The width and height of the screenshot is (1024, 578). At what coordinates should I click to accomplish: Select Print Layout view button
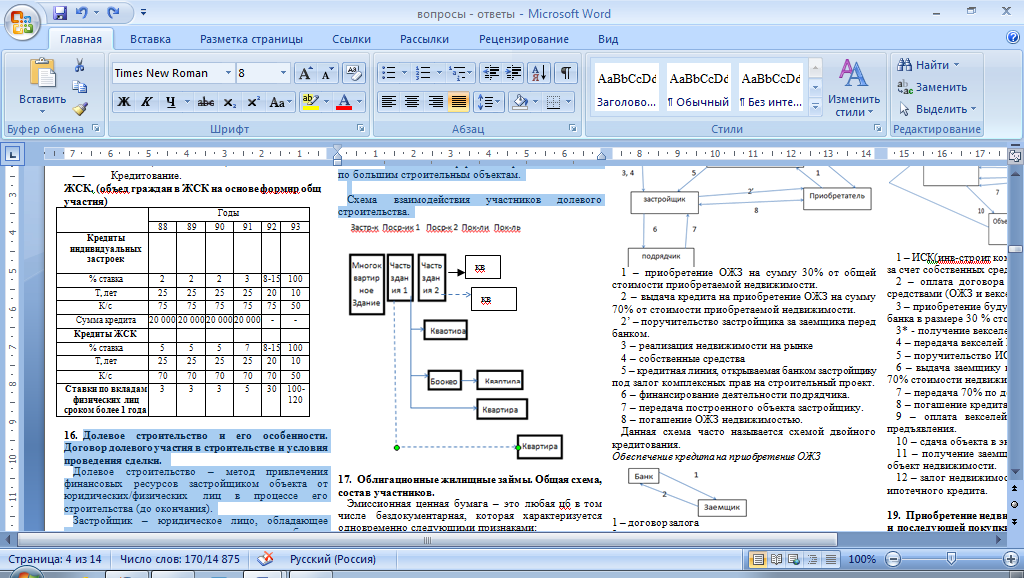pyautogui.click(x=758, y=559)
